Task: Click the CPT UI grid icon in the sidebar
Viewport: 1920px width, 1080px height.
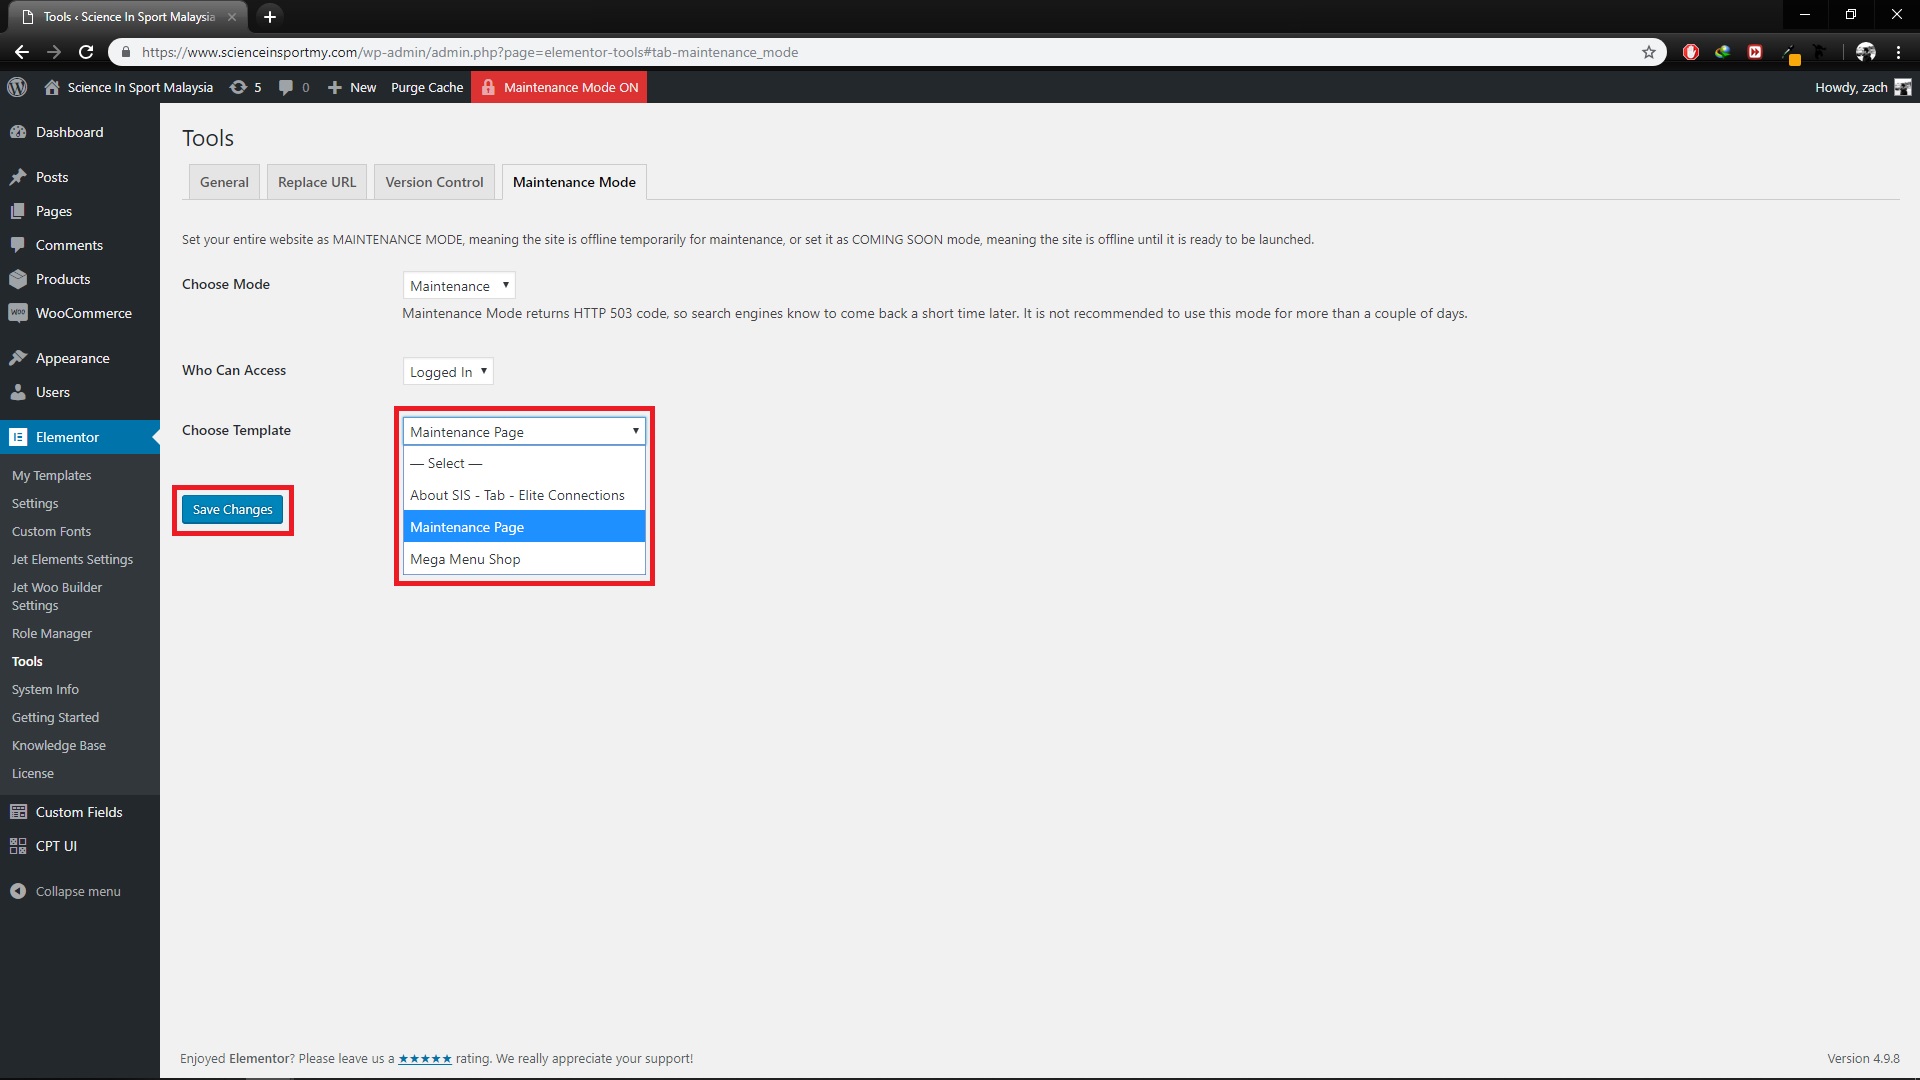Action: (18, 846)
